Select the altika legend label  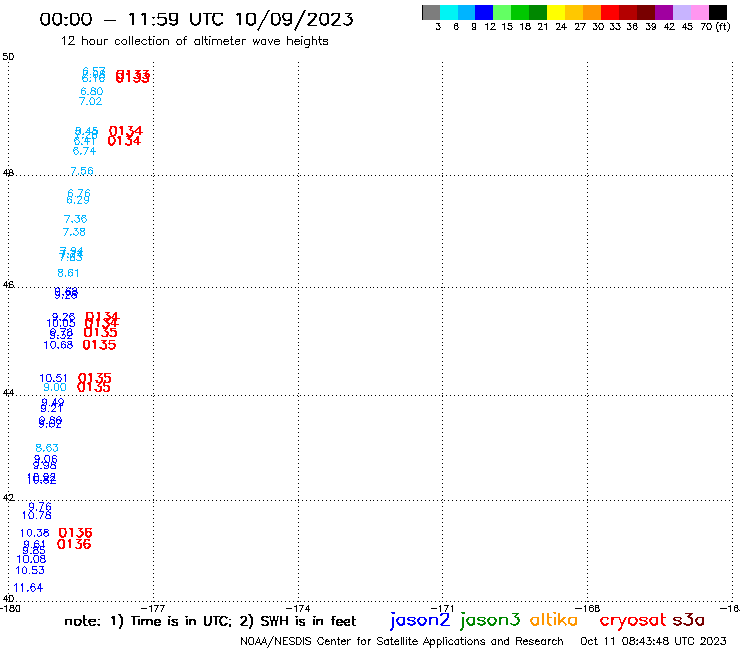click(554, 619)
